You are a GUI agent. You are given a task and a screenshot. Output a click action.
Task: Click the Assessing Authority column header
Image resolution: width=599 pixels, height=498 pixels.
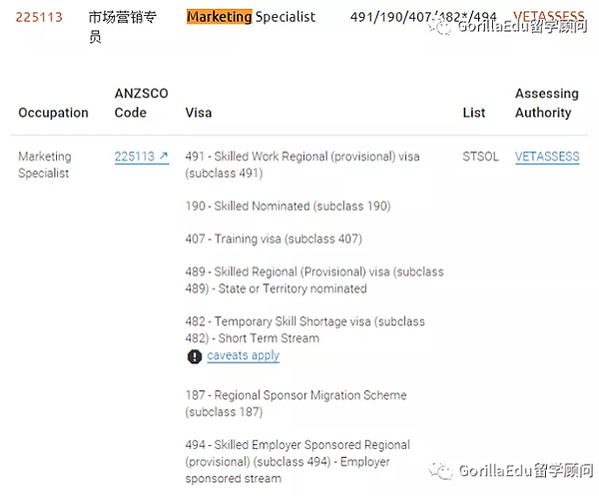coord(547,103)
